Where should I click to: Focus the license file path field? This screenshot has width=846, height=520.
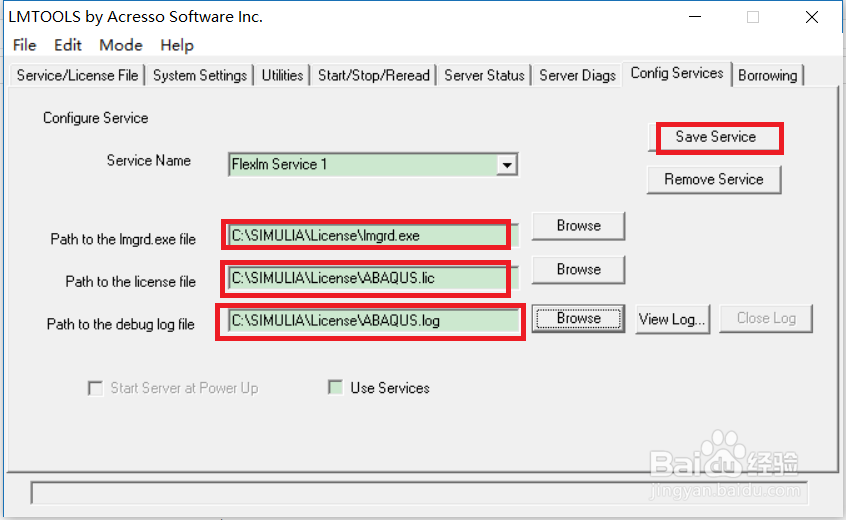tap(373, 278)
